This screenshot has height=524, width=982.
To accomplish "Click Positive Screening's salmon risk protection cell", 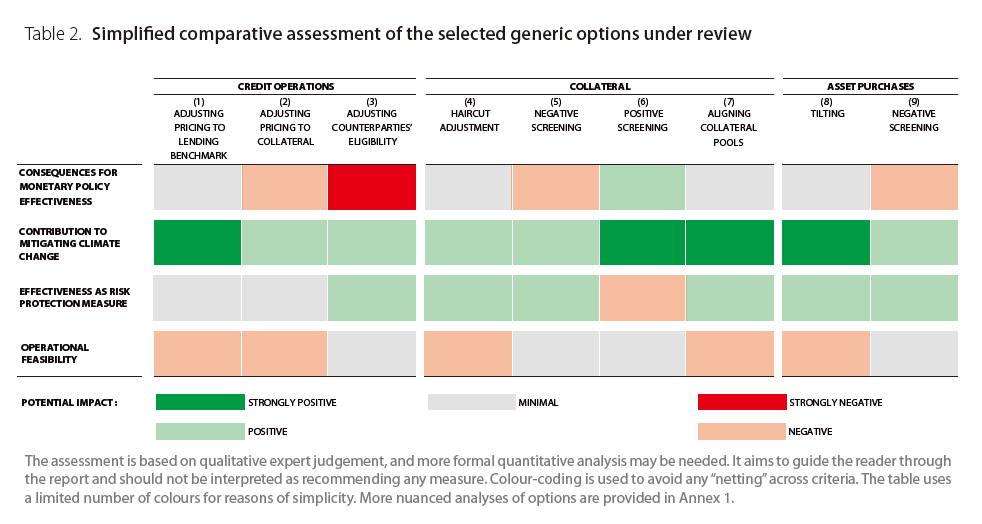I will pyautogui.click(x=642, y=298).
